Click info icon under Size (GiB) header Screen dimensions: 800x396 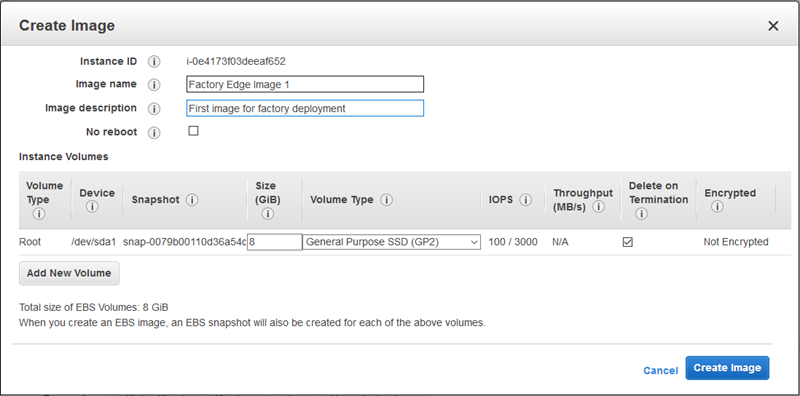coord(267,214)
